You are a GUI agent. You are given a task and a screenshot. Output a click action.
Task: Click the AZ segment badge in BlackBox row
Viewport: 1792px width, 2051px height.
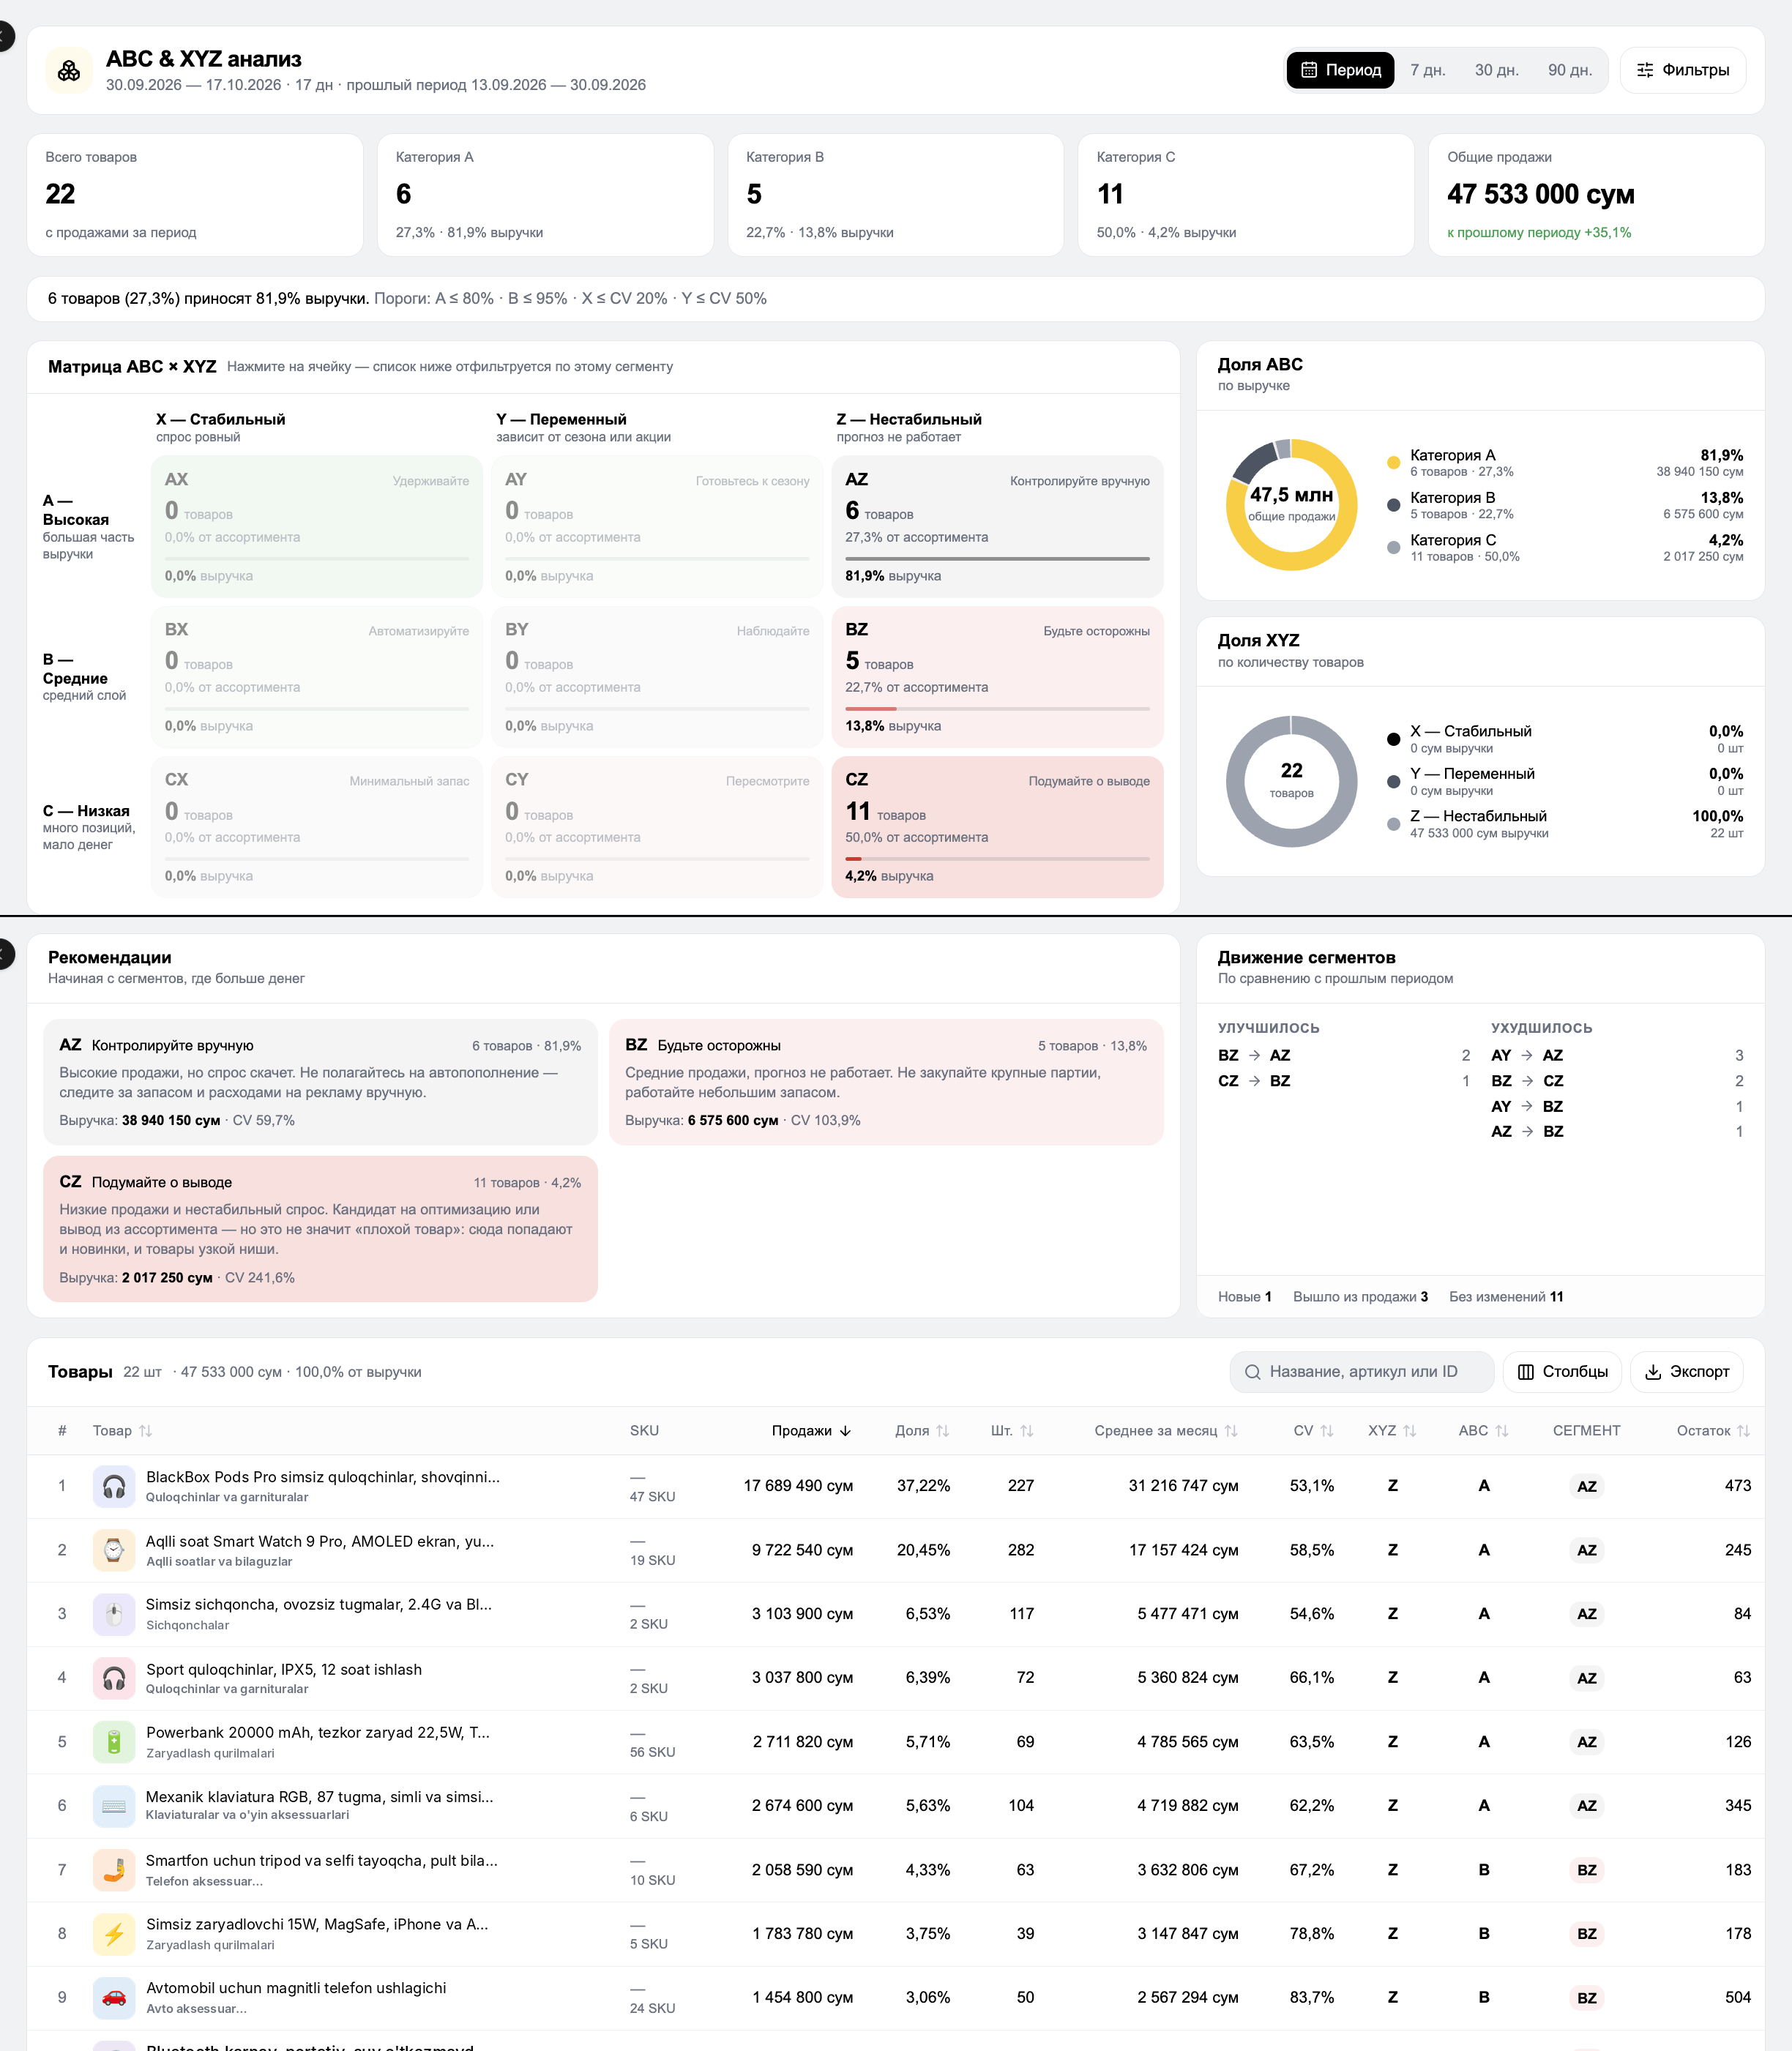[1586, 1486]
